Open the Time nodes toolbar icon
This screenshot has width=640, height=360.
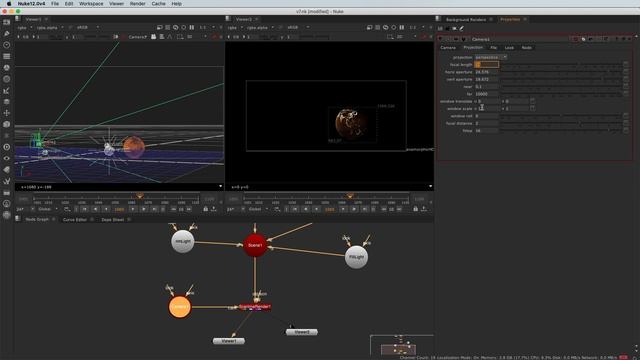pos(7,45)
